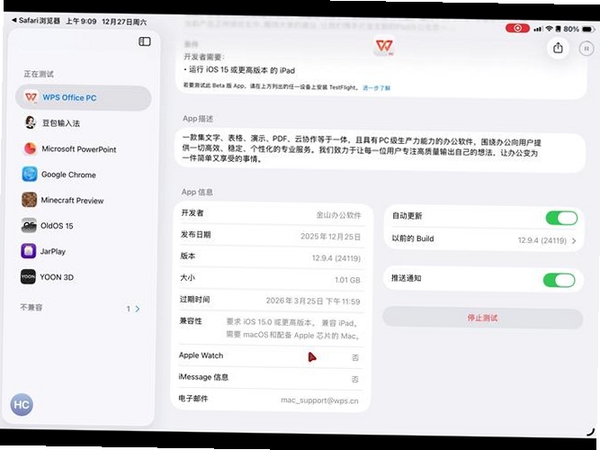Tap the battery status indicator
Screen dimensions: 600x450
tap(587, 29)
